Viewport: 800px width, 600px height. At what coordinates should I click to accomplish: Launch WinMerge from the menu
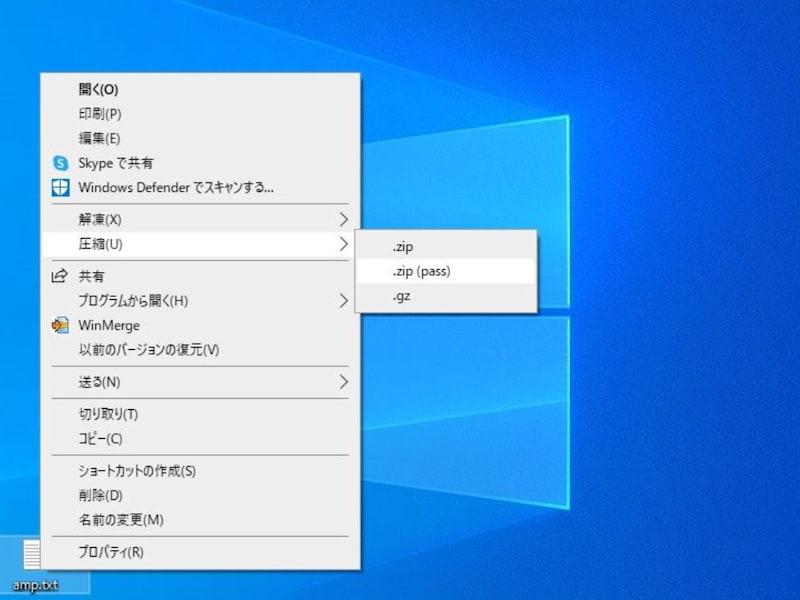point(200,326)
